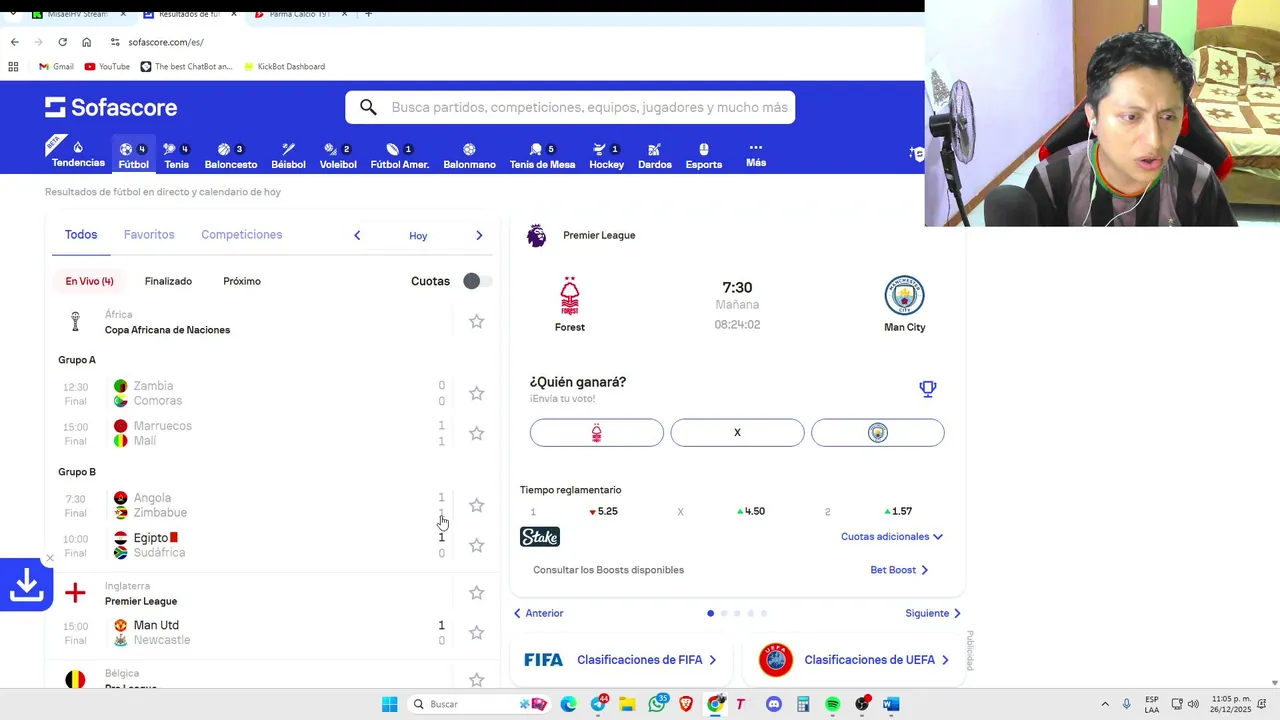Favorite the Copa Africana de Naciones league
This screenshot has height=720, width=1280.
(476, 321)
